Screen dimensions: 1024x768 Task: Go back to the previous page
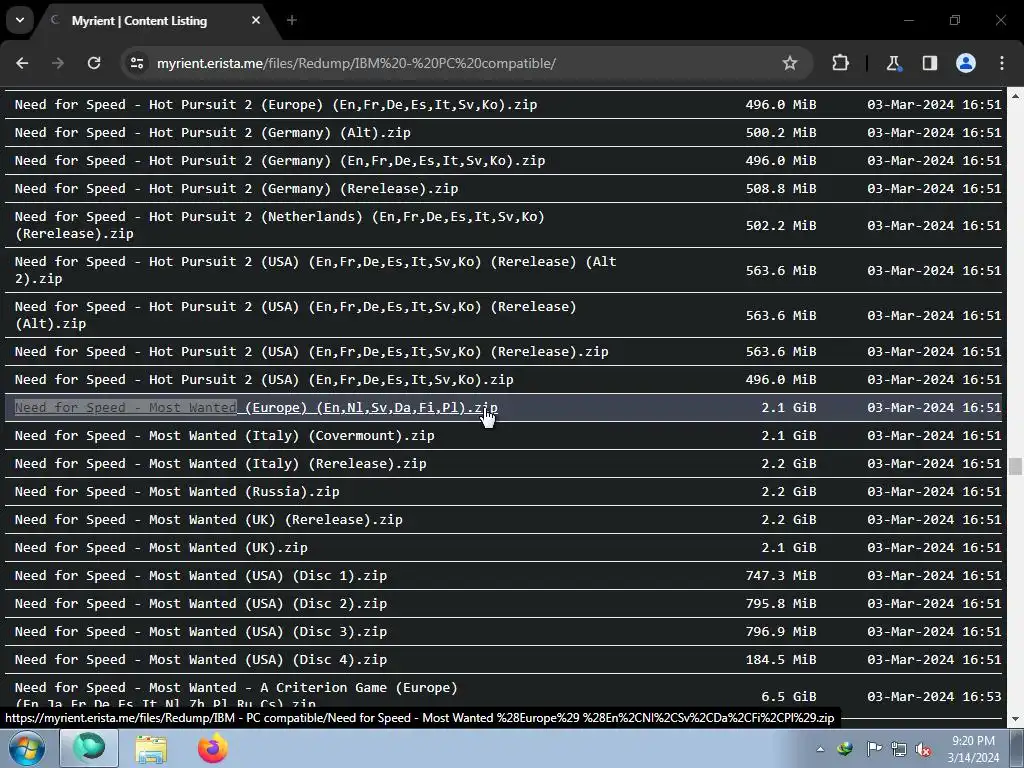tap(22, 63)
